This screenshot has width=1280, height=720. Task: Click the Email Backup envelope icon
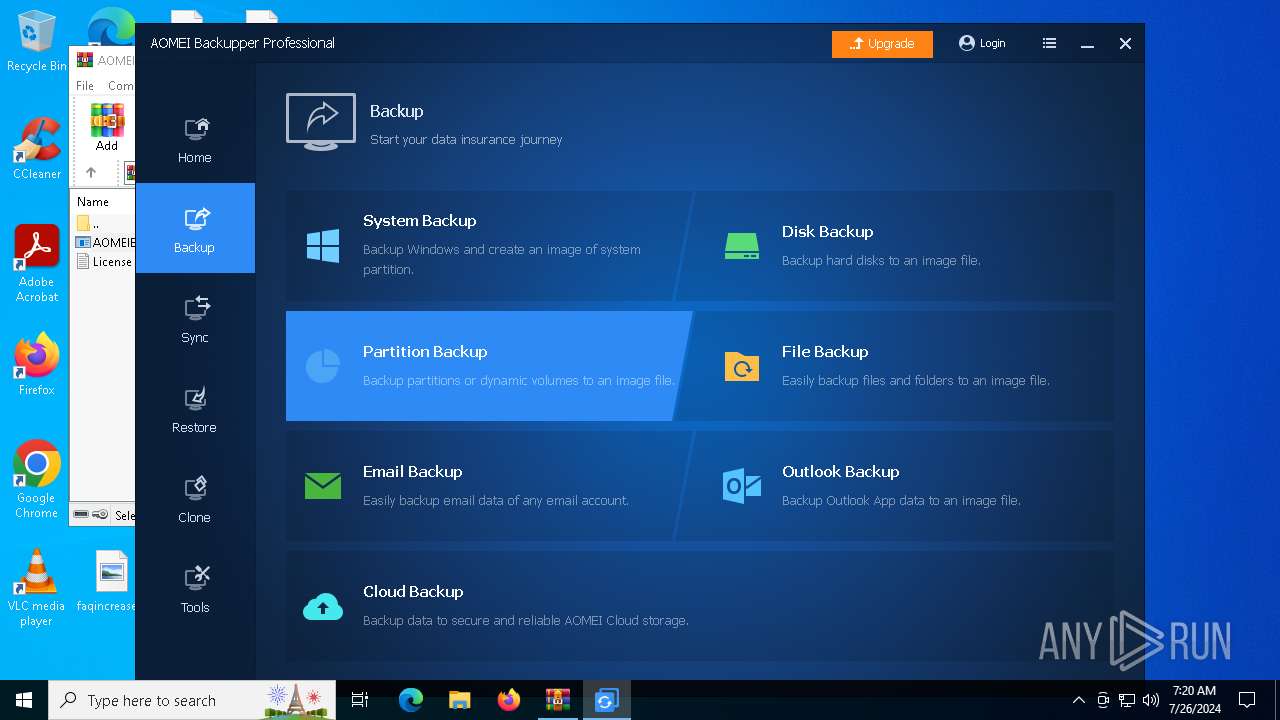pyautogui.click(x=323, y=486)
